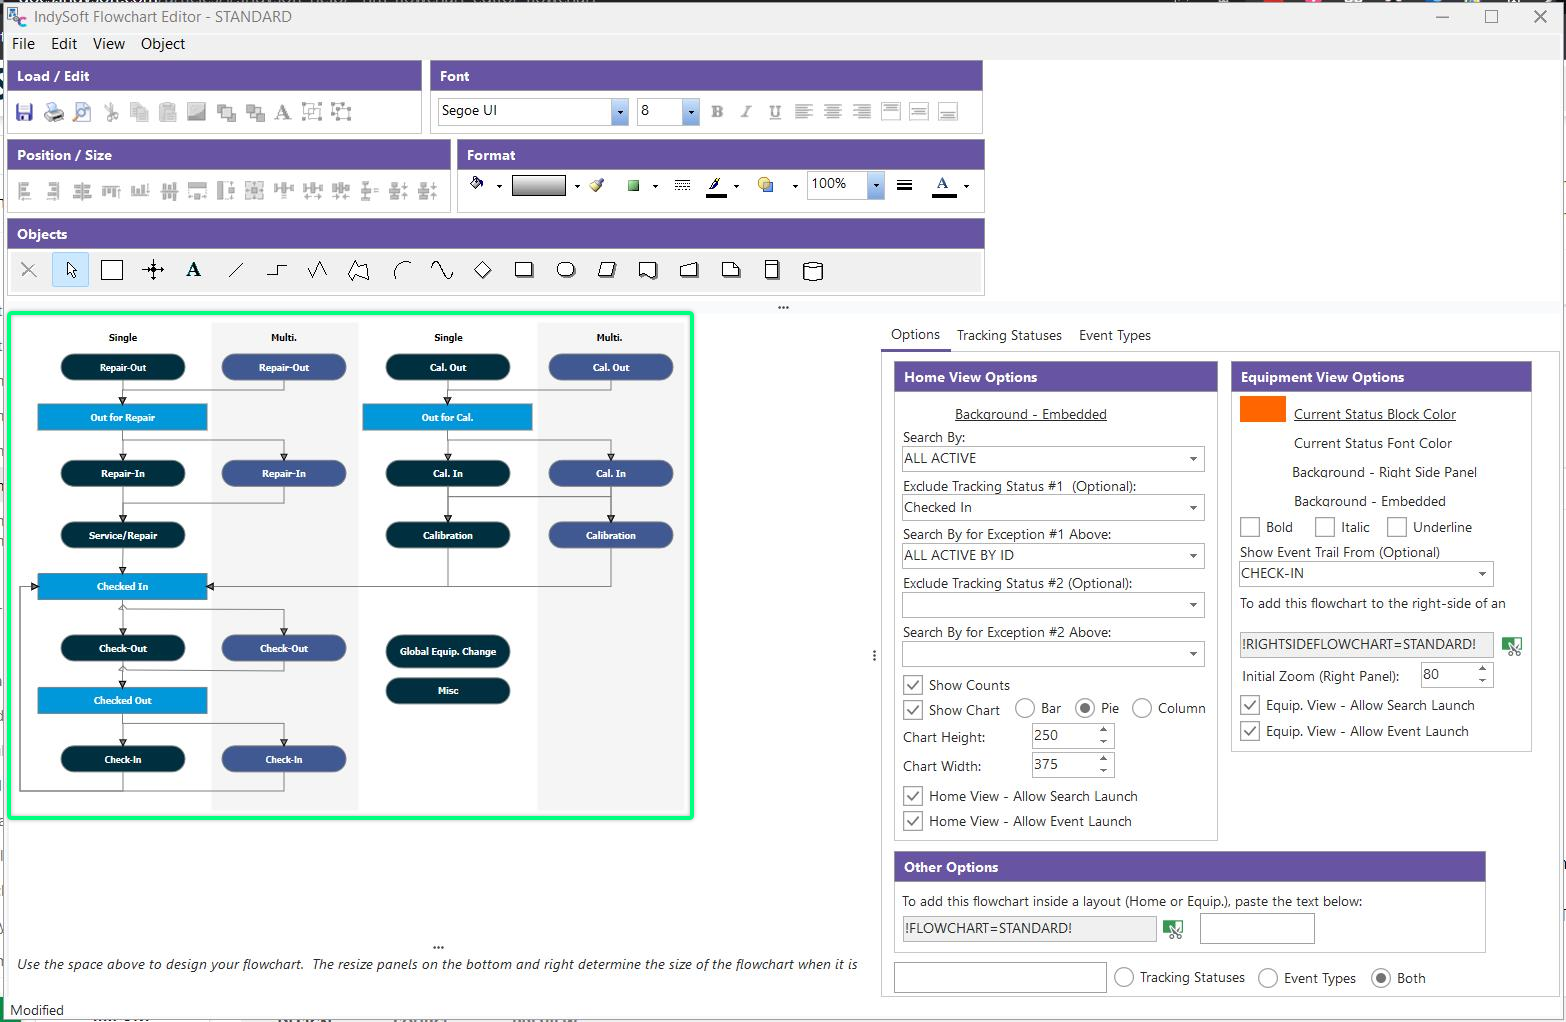The width and height of the screenshot is (1566, 1022).
Task: Select the straight Line tool
Action: tap(236, 270)
